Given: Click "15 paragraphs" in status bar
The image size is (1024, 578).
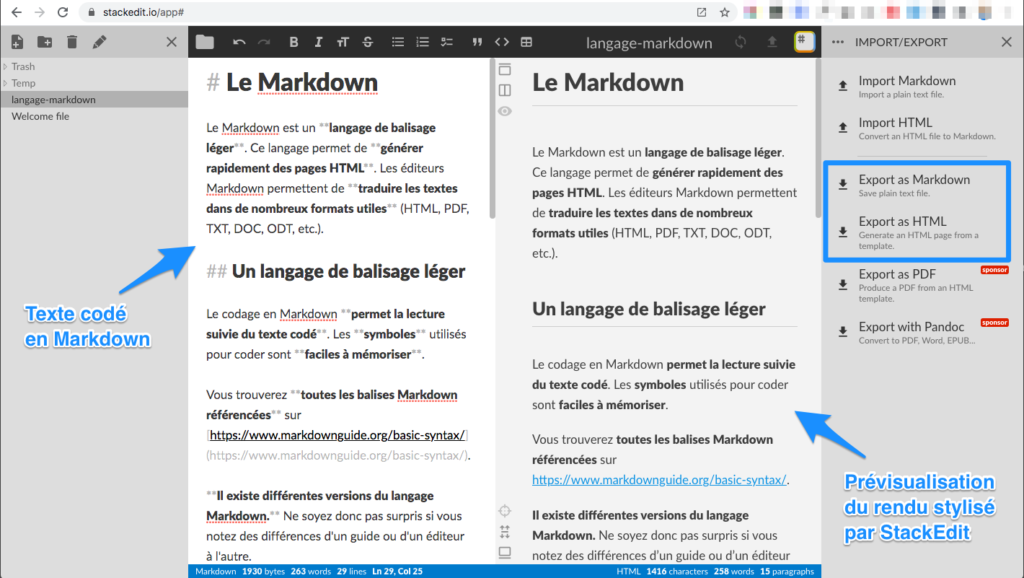Looking at the screenshot, I should (787, 571).
